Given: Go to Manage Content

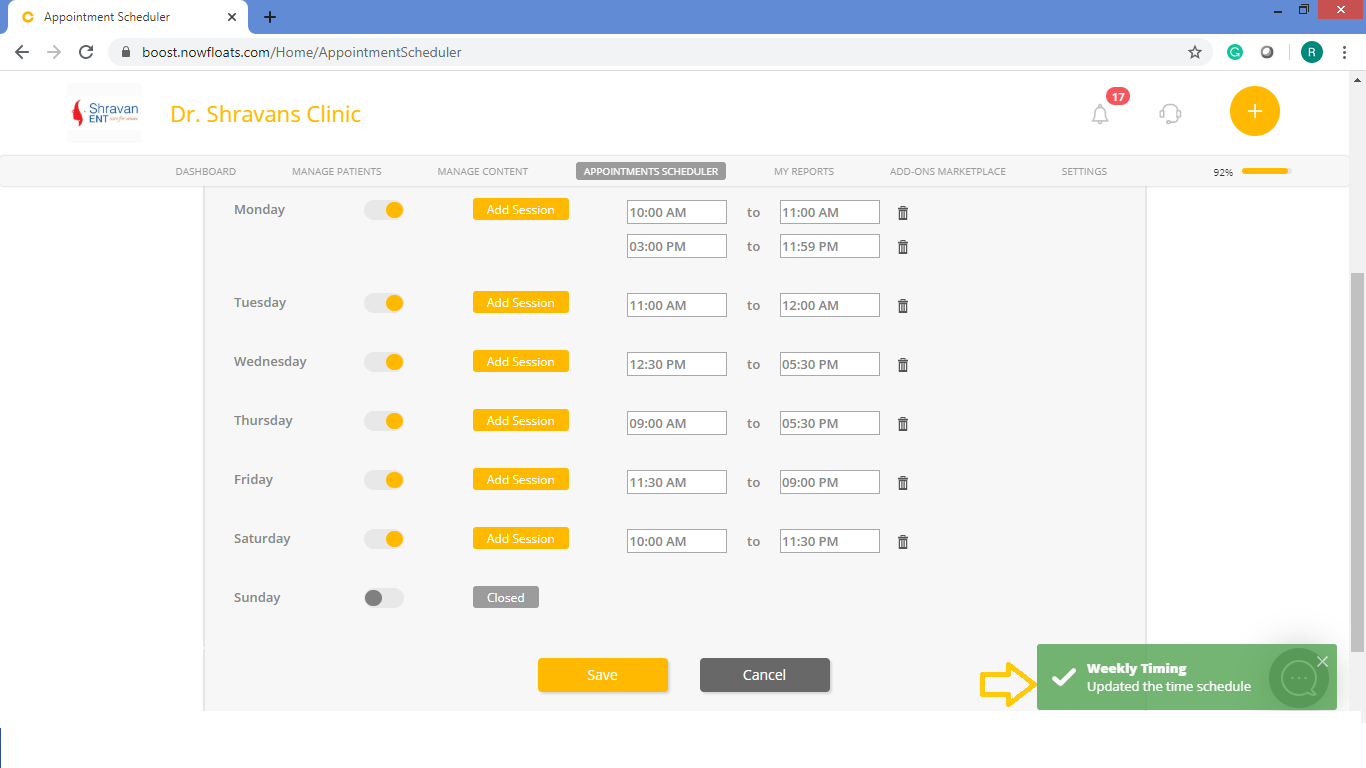Looking at the screenshot, I should (x=483, y=172).
